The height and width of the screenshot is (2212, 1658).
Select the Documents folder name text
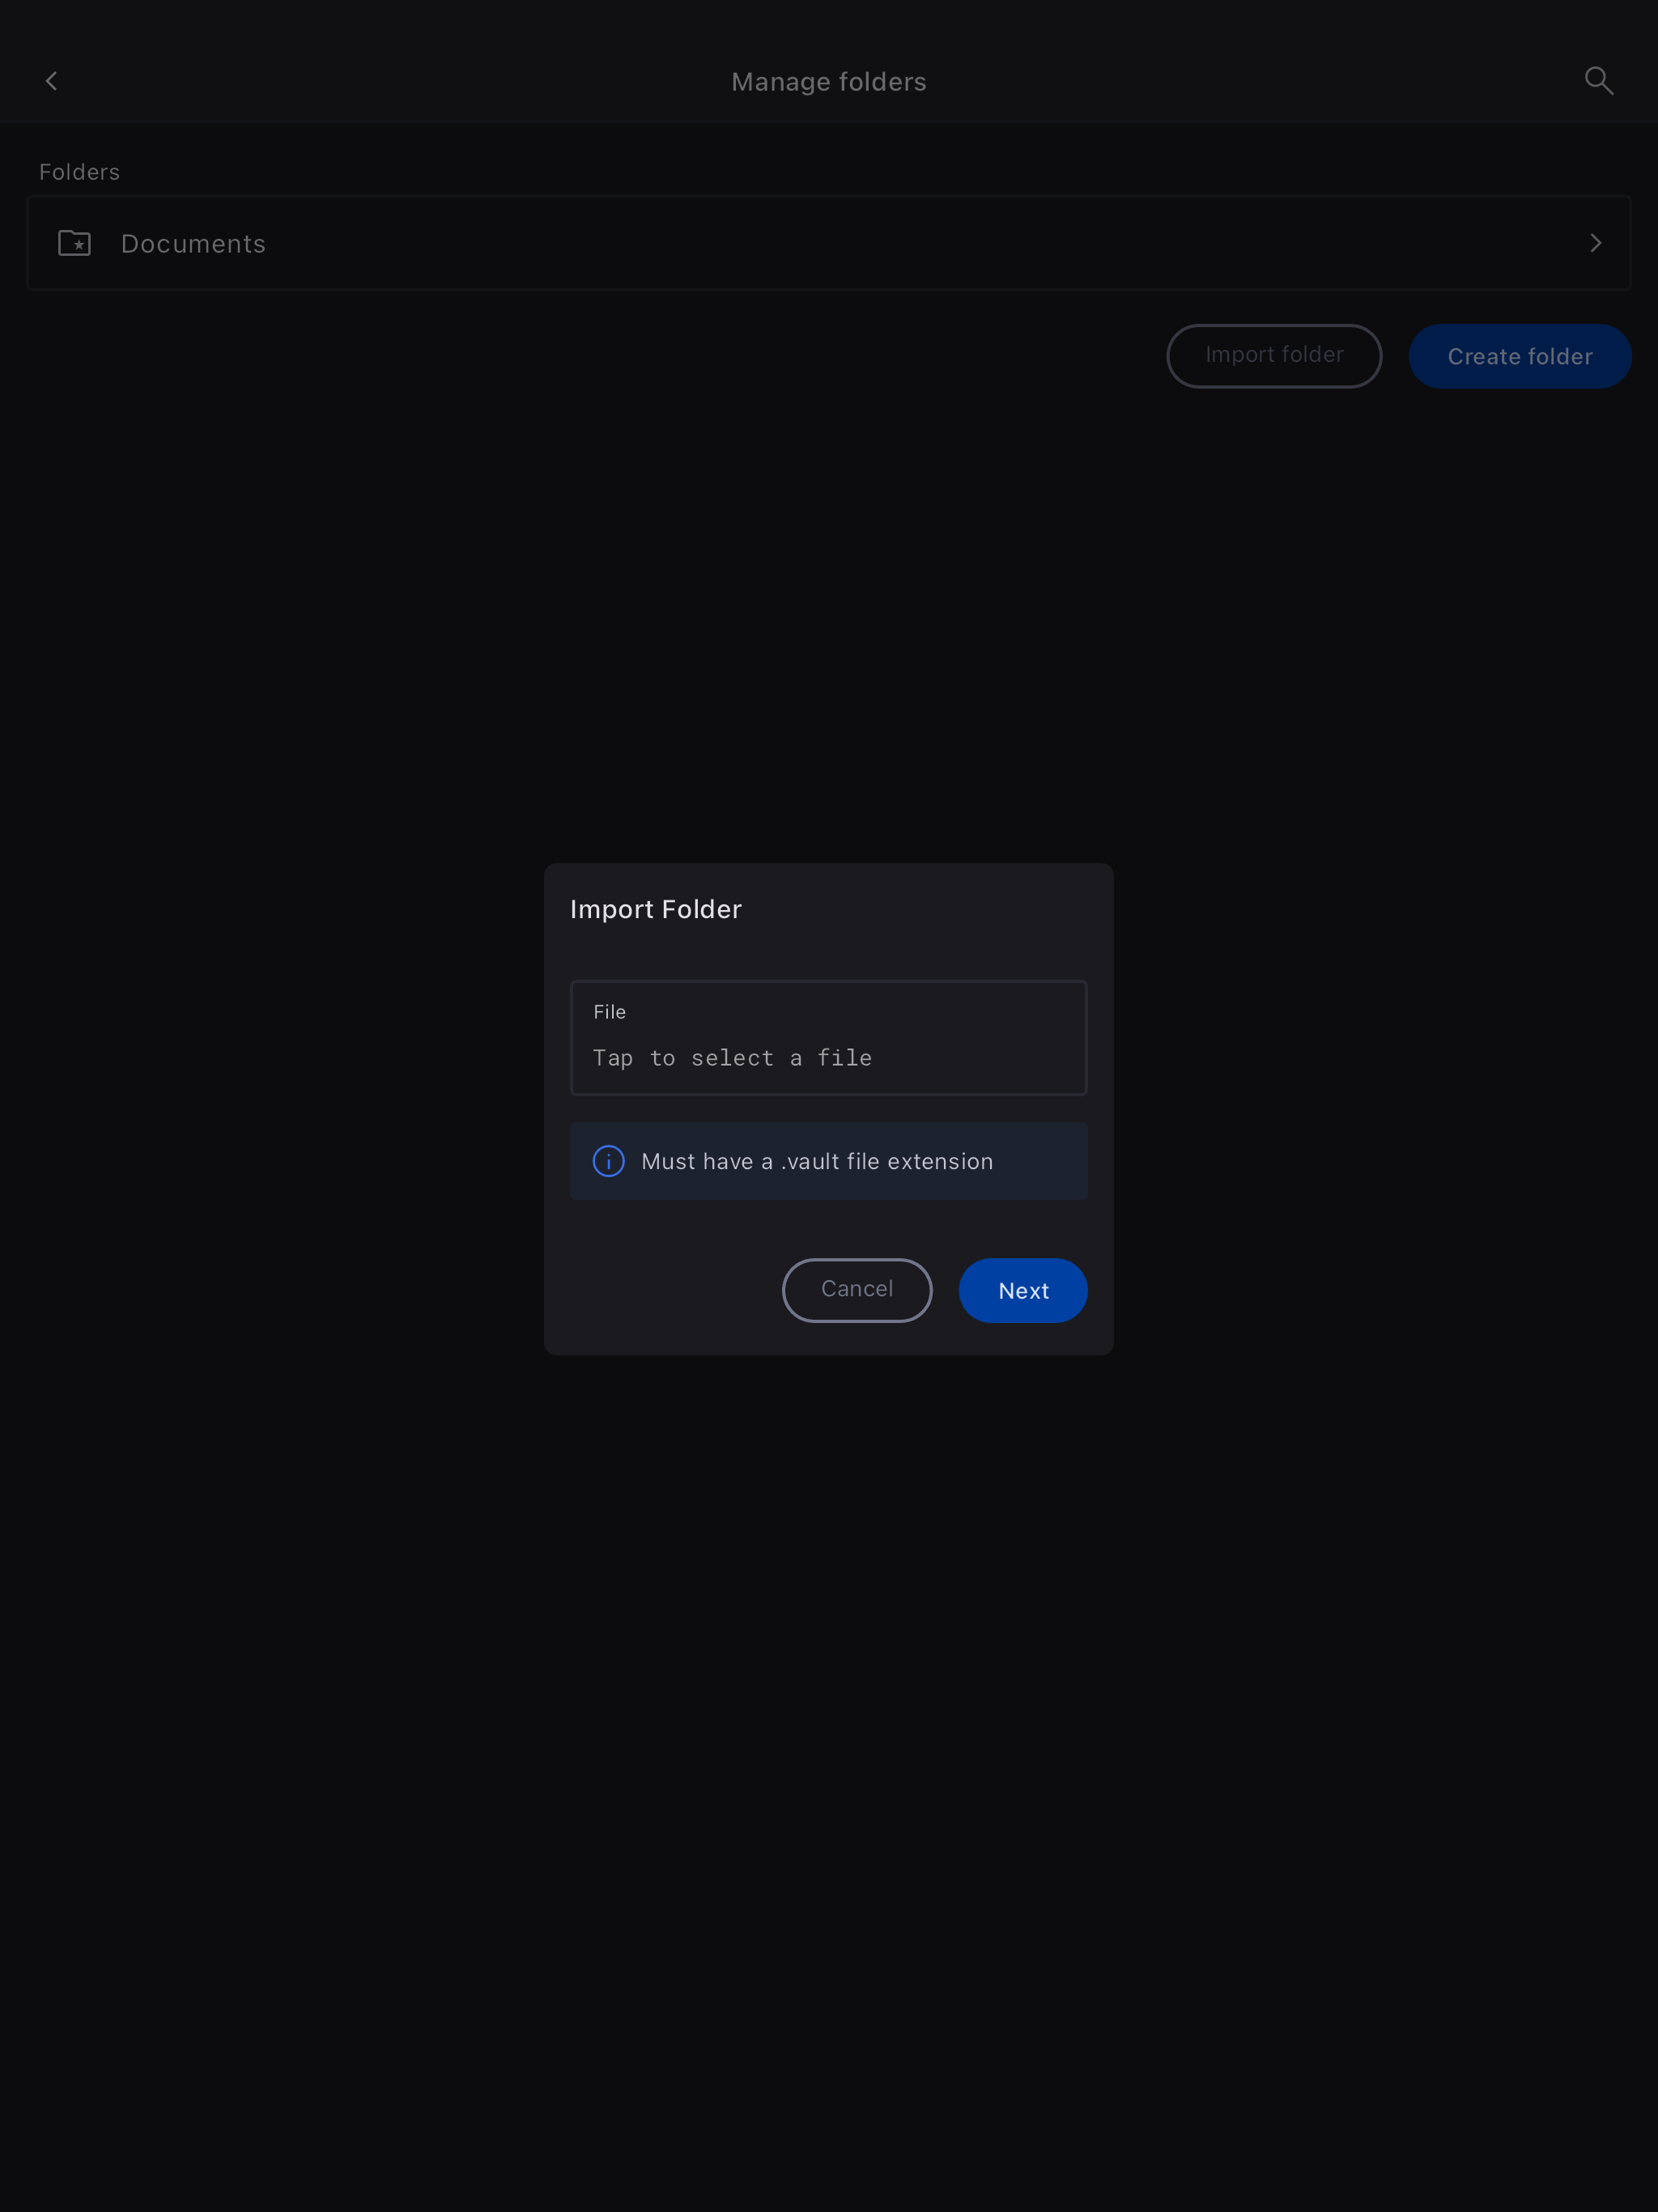(x=193, y=244)
